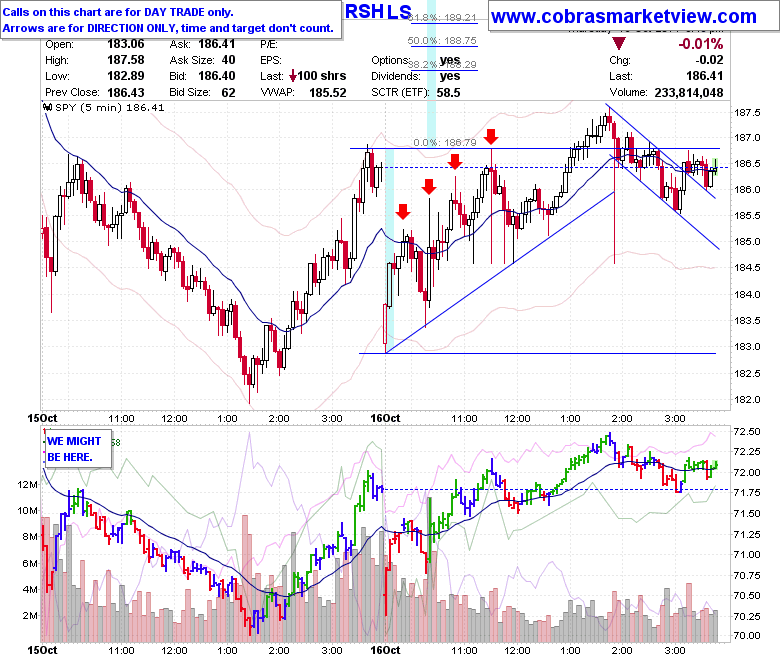Image resolution: width=780 pixels, height=659 pixels.
Task: Click the 'Arrows are for DIRECTION ONLY' note
Action: [168, 28]
